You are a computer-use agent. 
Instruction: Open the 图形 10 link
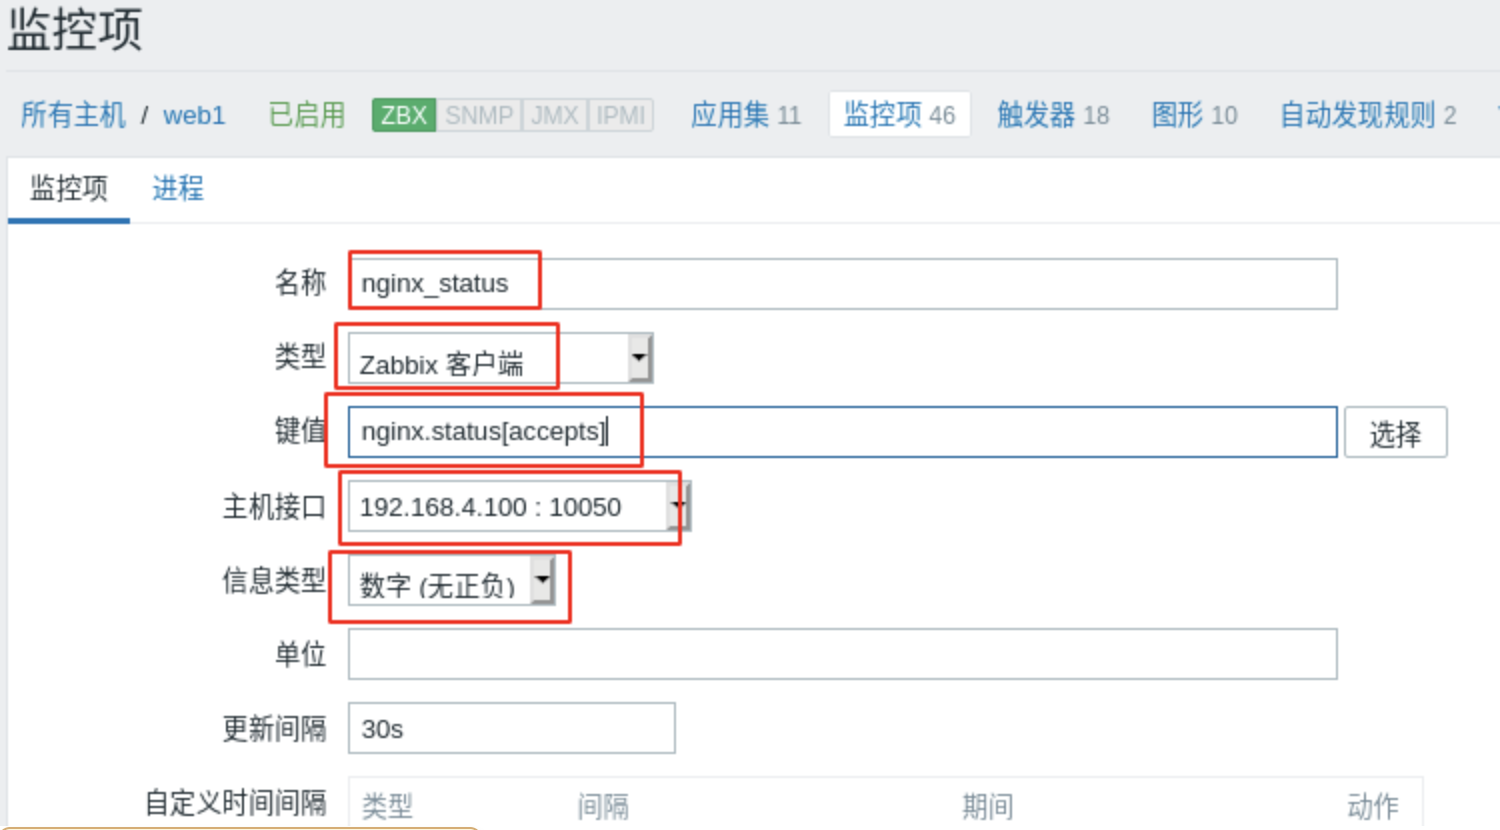1194,115
